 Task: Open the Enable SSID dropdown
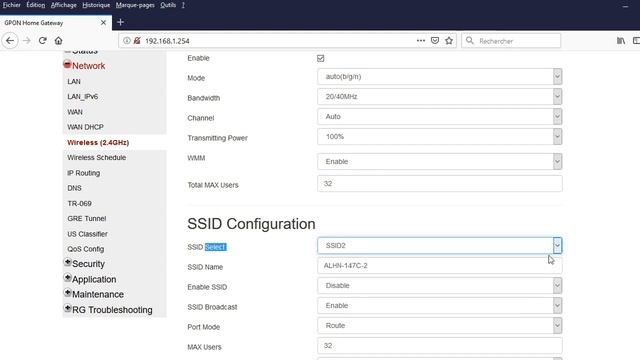coord(440,286)
